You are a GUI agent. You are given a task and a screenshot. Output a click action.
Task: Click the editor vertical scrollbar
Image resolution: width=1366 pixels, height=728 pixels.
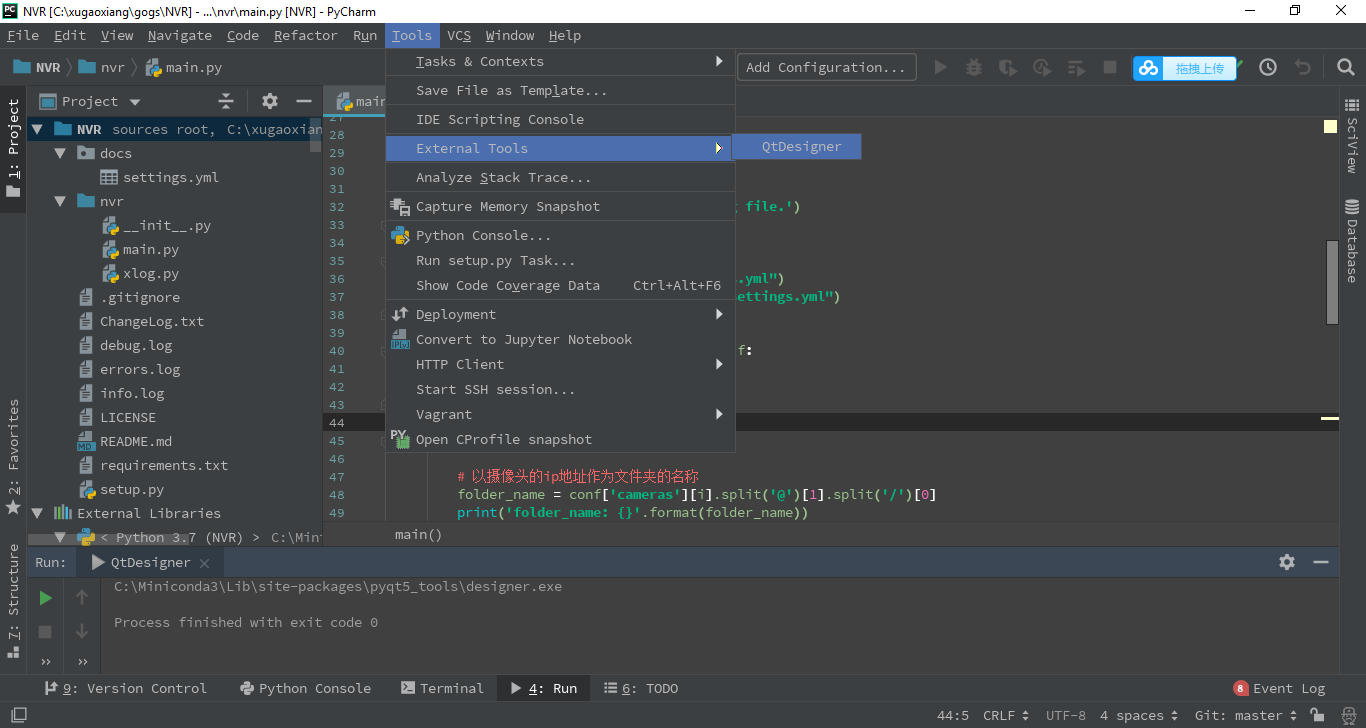click(1332, 282)
